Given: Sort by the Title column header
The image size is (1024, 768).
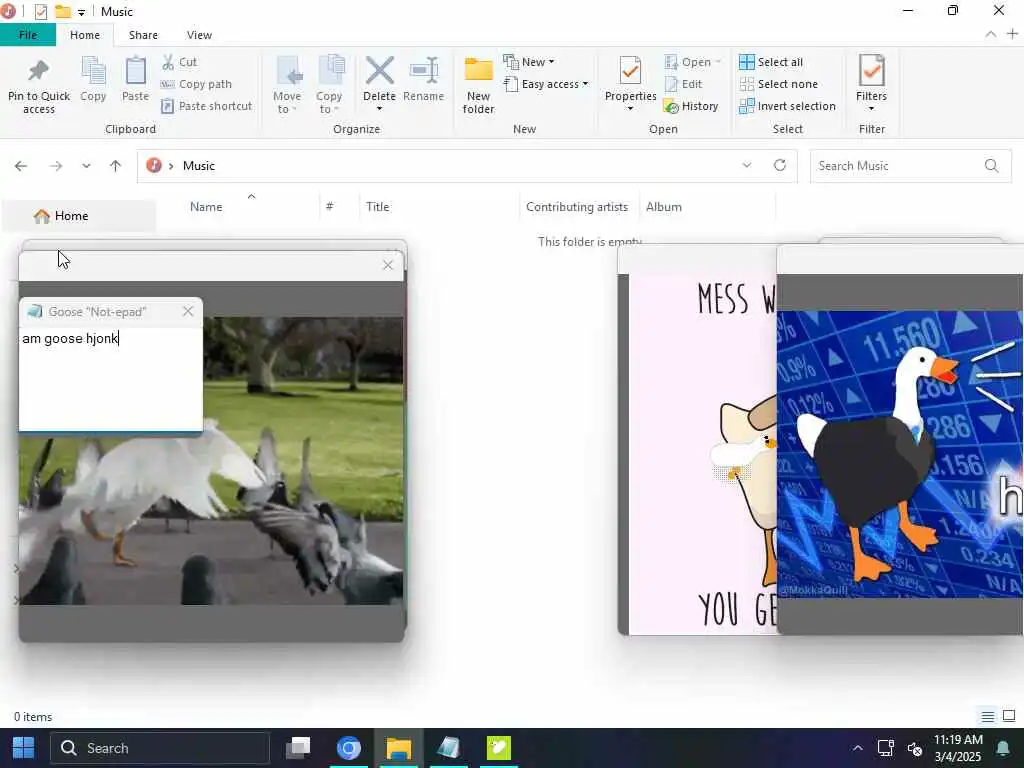Looking at the screenshot, I should [x=377, y=207].
